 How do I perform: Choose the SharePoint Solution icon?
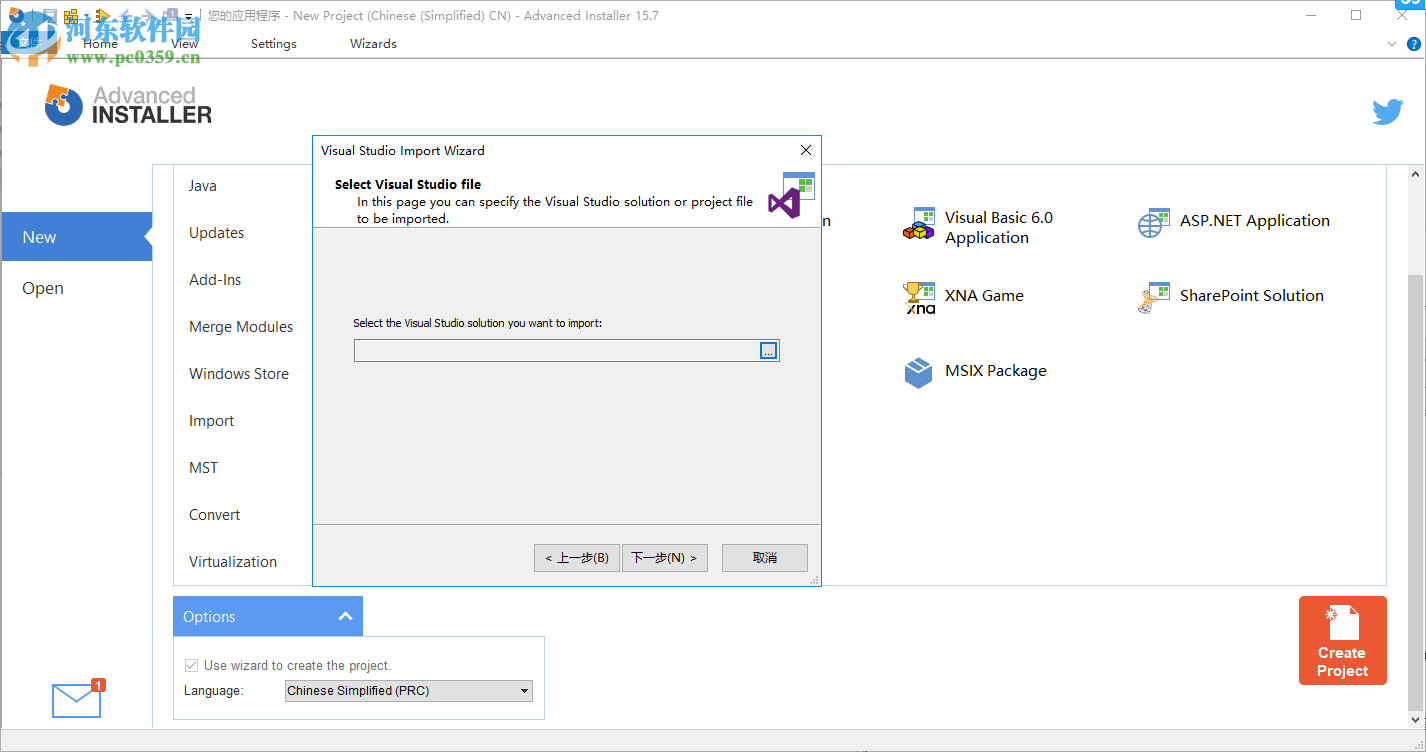[1154, 298]
